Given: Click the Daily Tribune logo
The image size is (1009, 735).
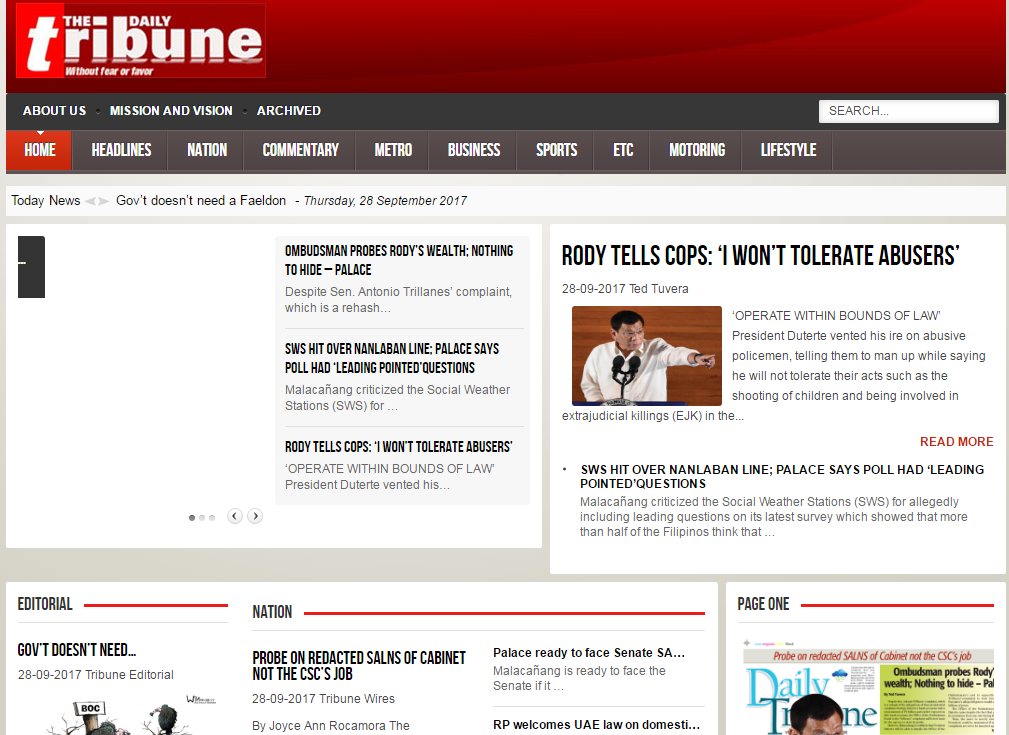Looking at the screenshot, I should click(x=141, y=41).
